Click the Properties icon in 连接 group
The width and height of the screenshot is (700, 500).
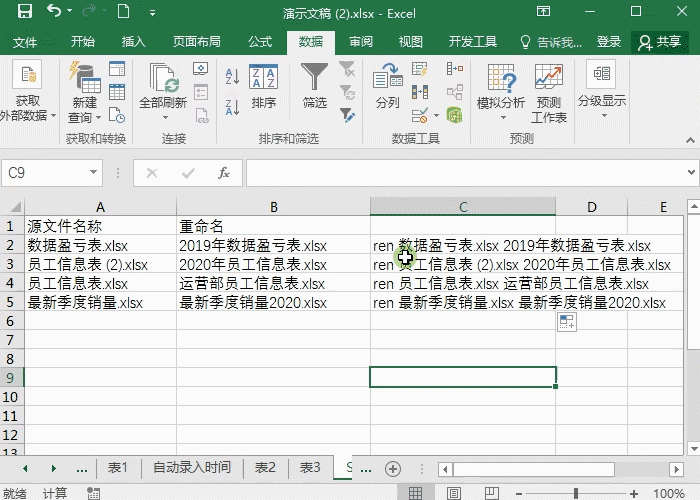coord(201,92)
